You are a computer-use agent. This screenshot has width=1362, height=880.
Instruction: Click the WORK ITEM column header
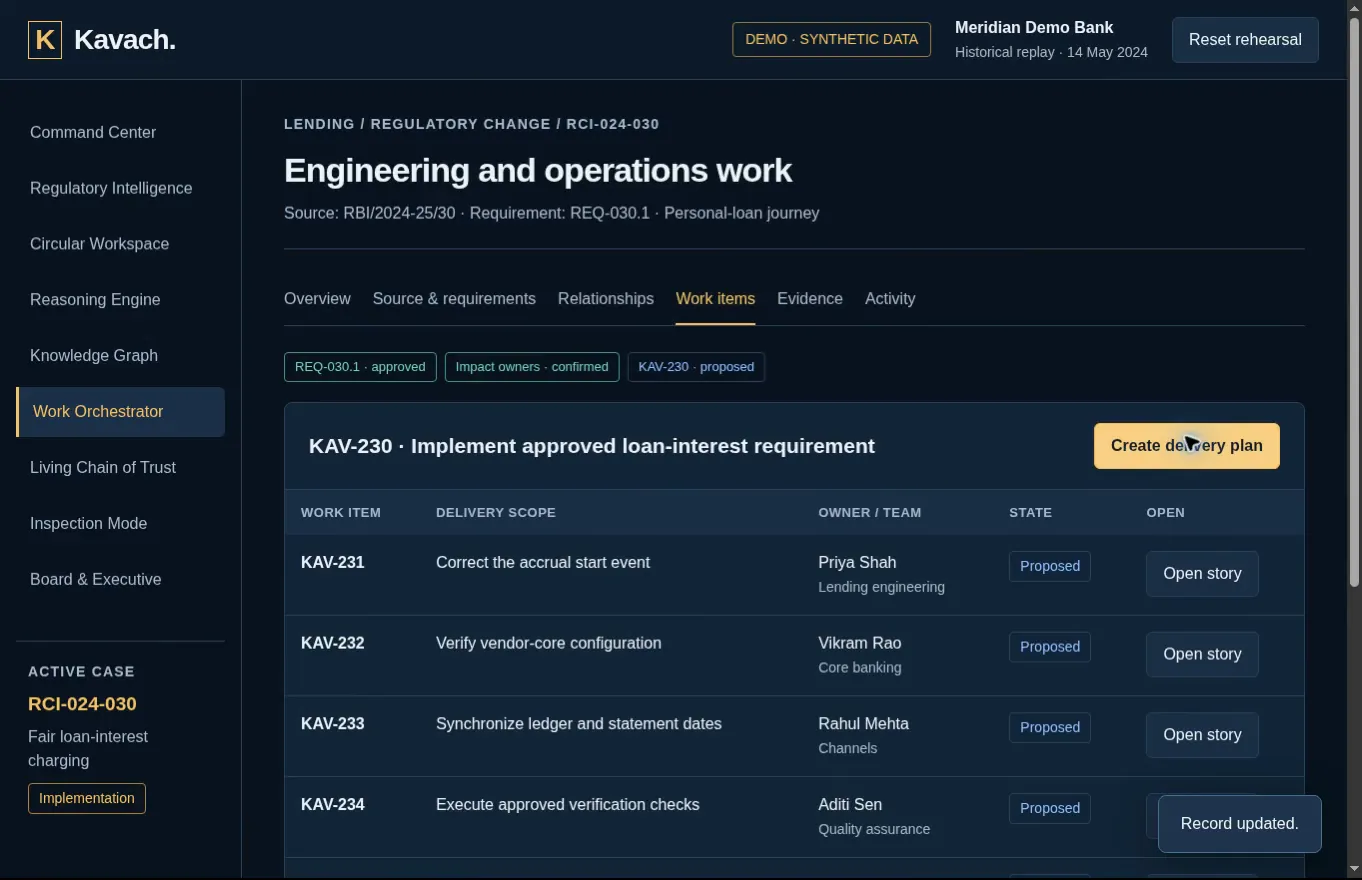(x=341, y=513)
